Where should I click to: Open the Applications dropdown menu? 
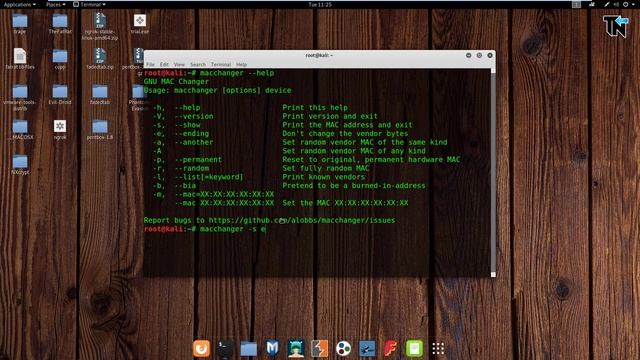(19, 4)
